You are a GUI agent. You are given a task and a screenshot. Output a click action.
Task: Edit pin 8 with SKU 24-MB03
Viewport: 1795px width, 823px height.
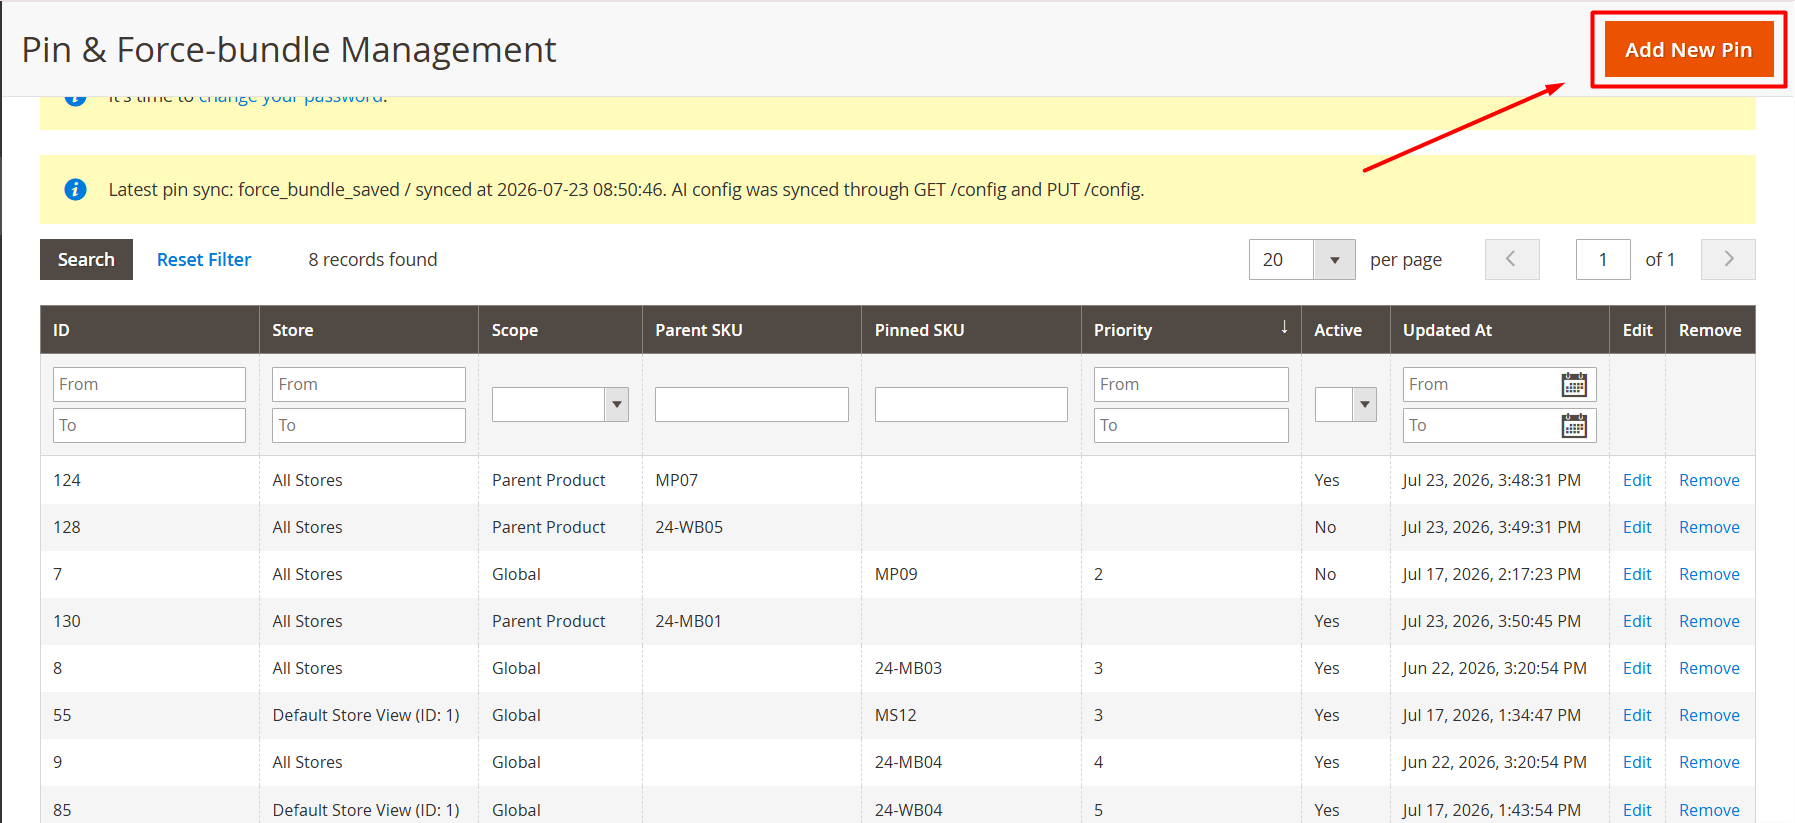(1637, 669)
